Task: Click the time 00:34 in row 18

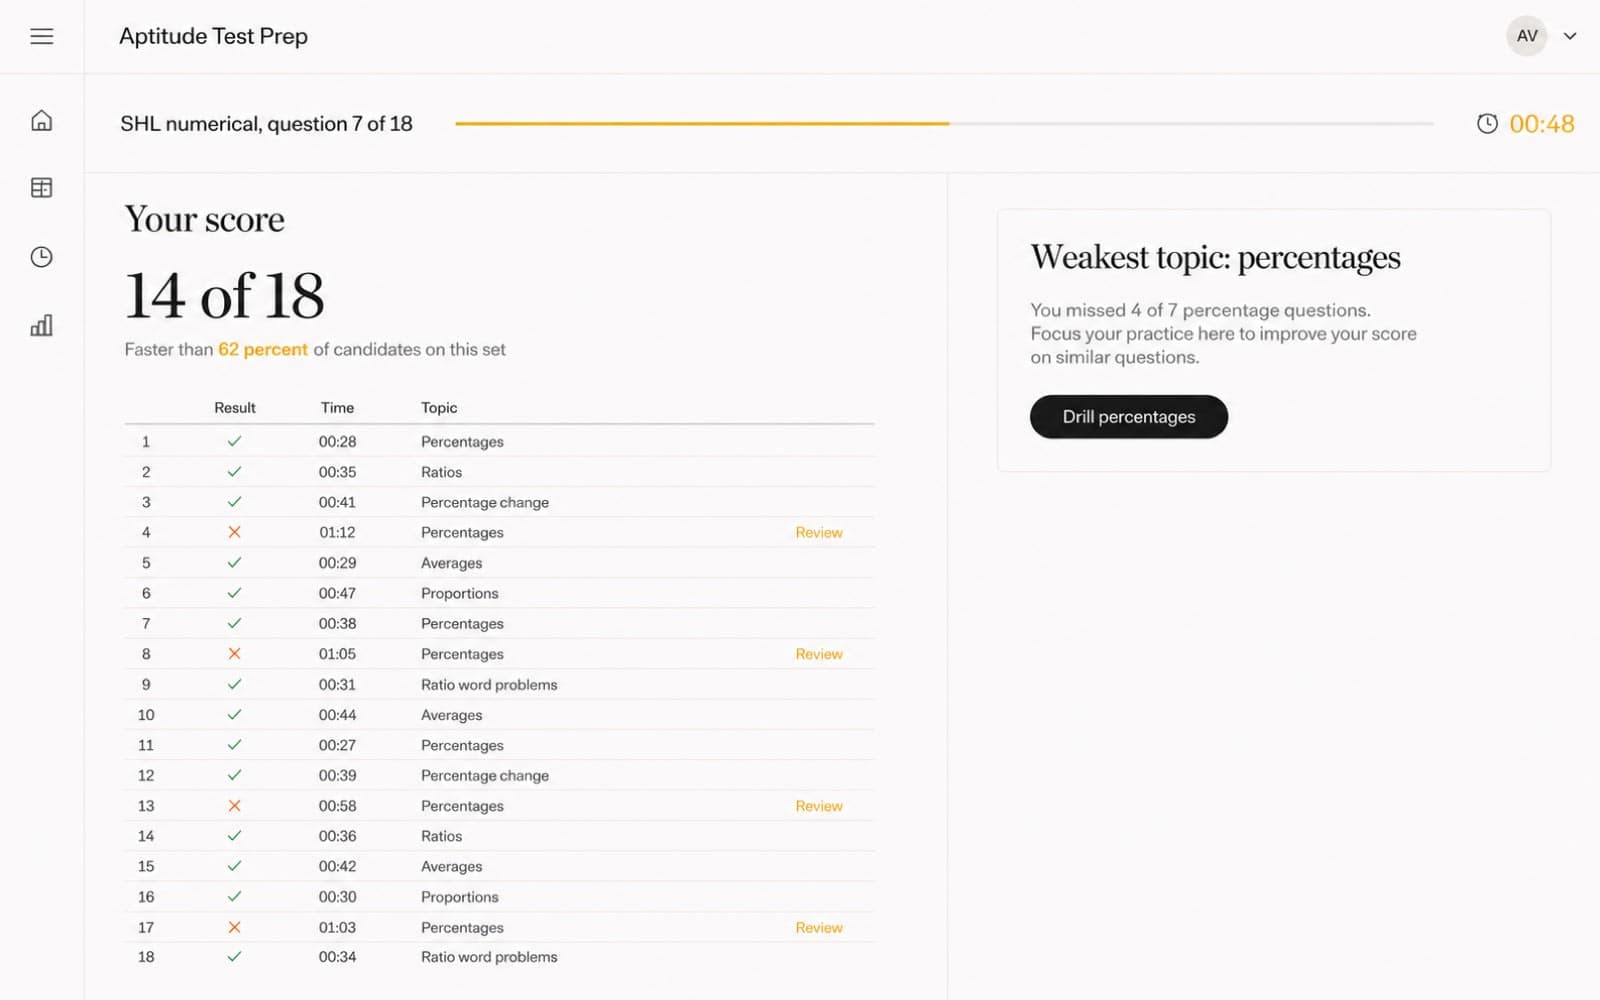Action: 337,957
